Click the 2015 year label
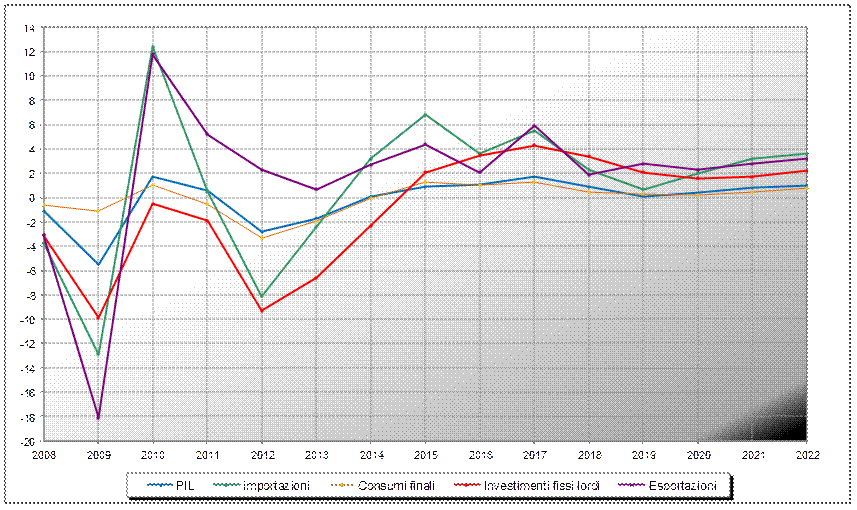857x510 pixels. coord(425,455)
